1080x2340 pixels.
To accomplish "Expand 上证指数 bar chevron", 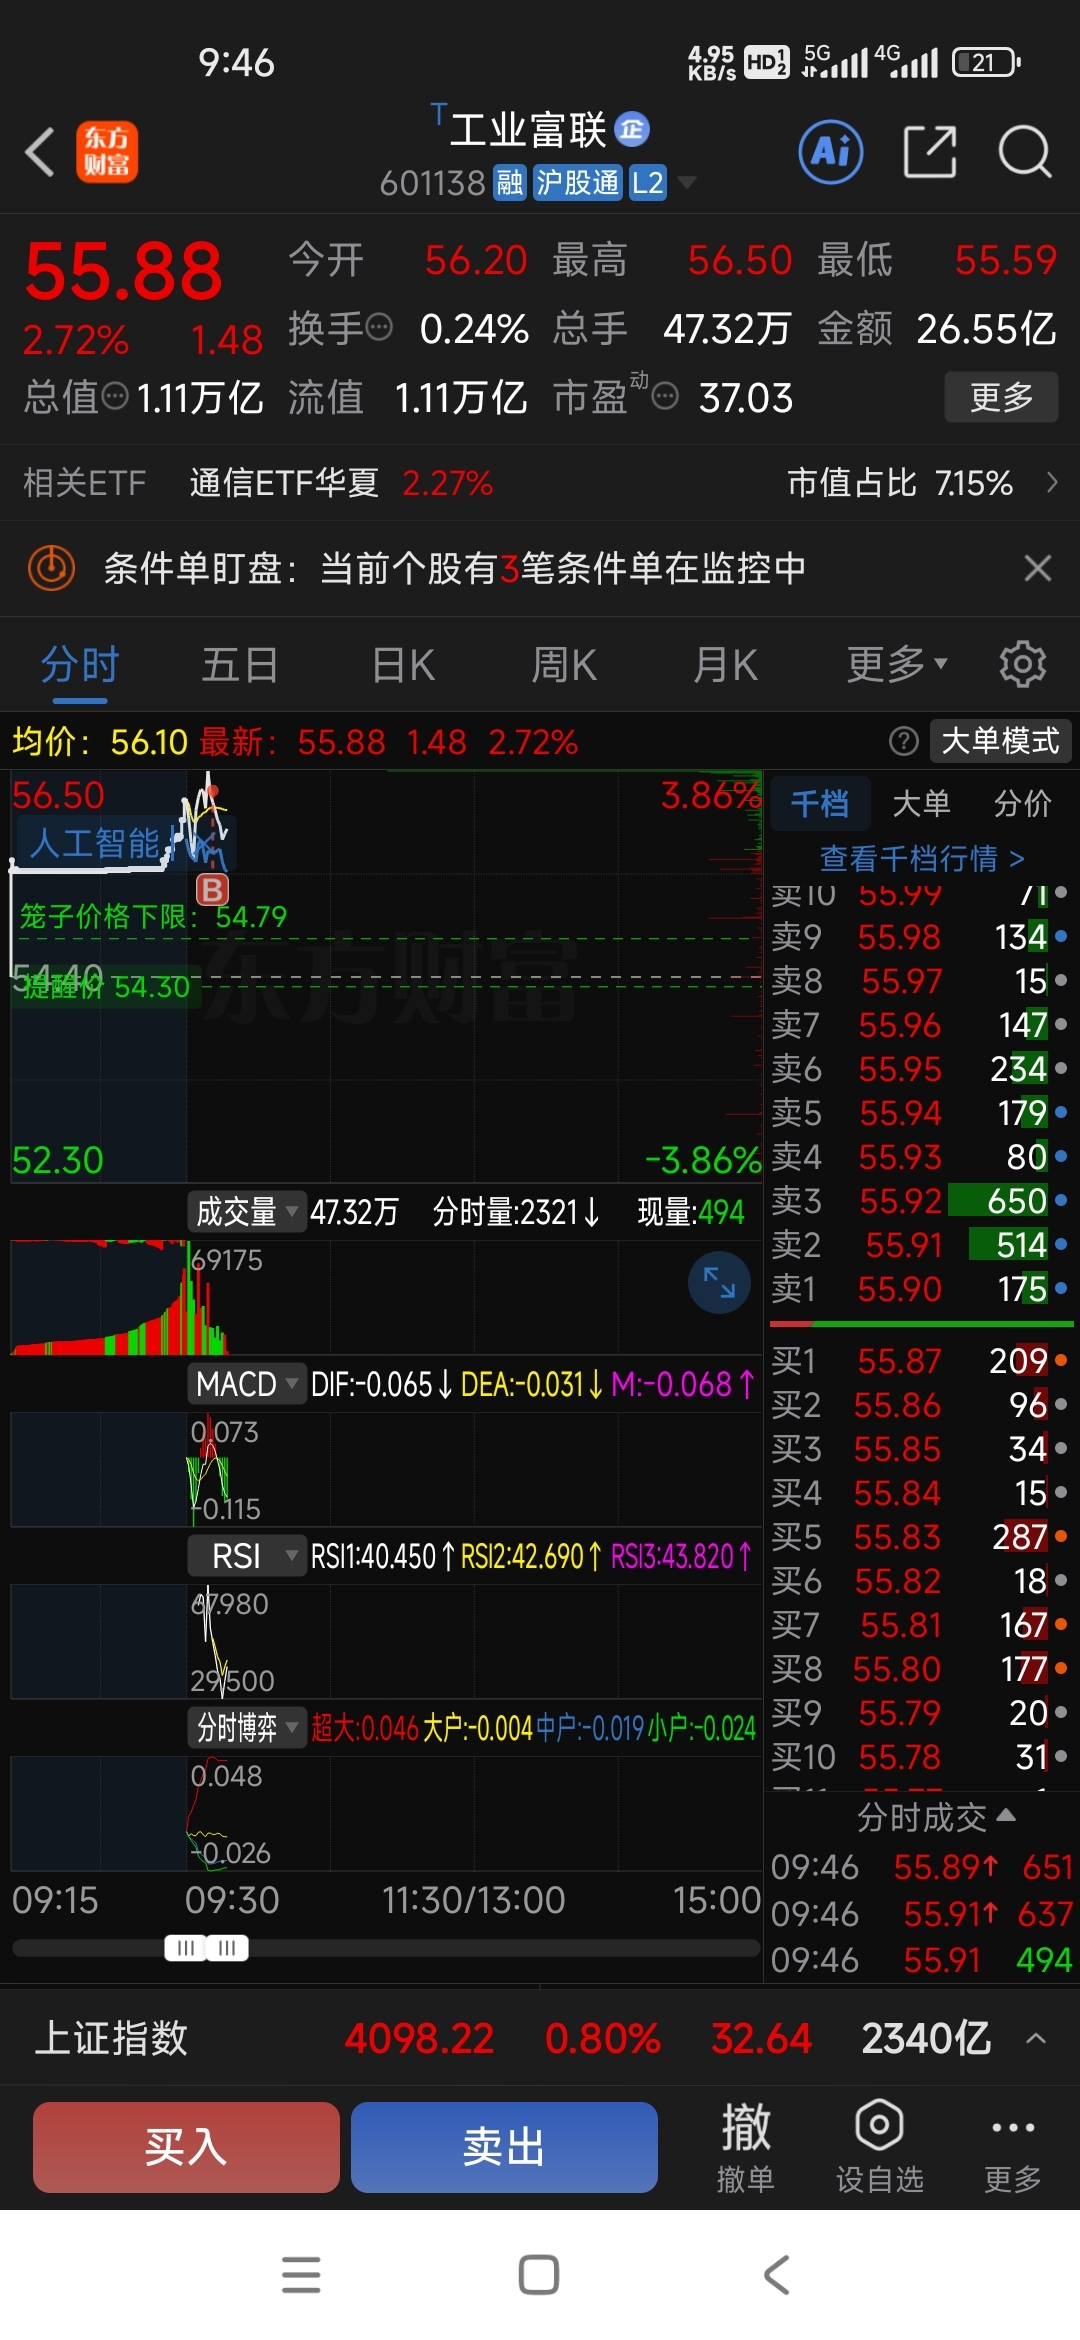I will 1037,2038.
